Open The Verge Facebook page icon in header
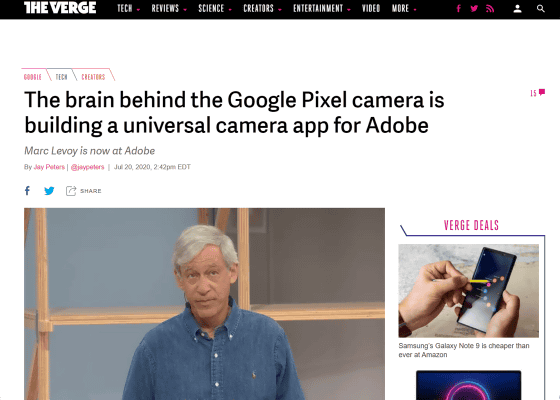The height and width of the screenshot is (400, 560). point(459,9)
